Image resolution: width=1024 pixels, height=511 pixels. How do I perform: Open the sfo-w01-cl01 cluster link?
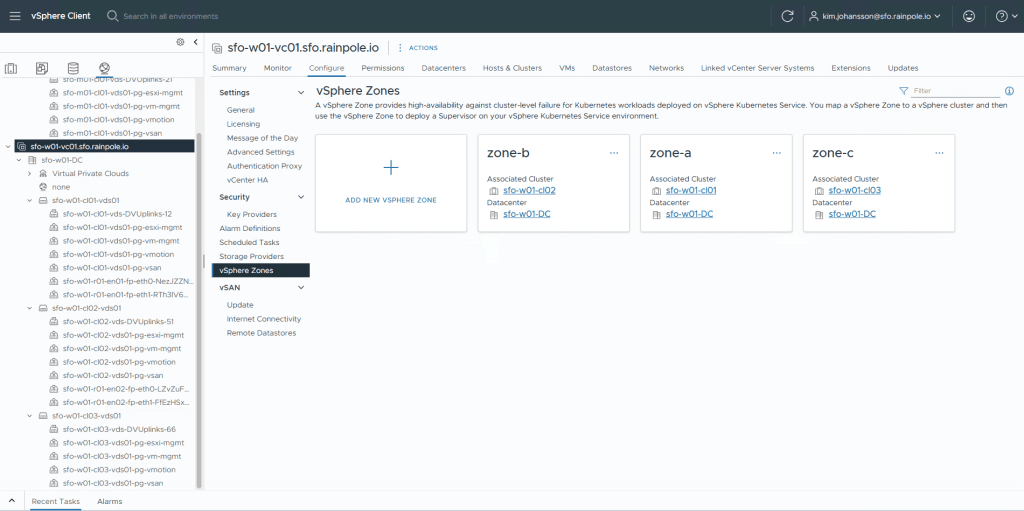tap(690, 190)
